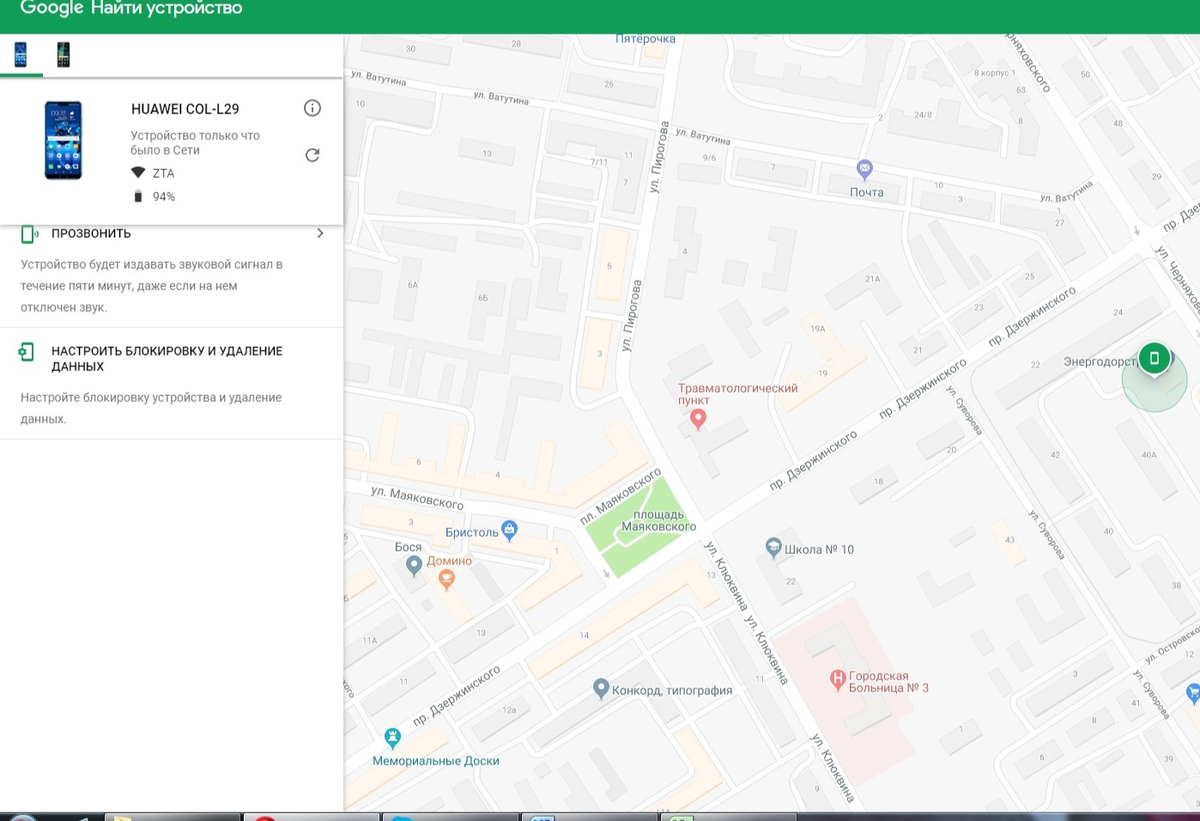
Task: Click the HUAWEI COL-L29 device name
Action: (185, 109)
